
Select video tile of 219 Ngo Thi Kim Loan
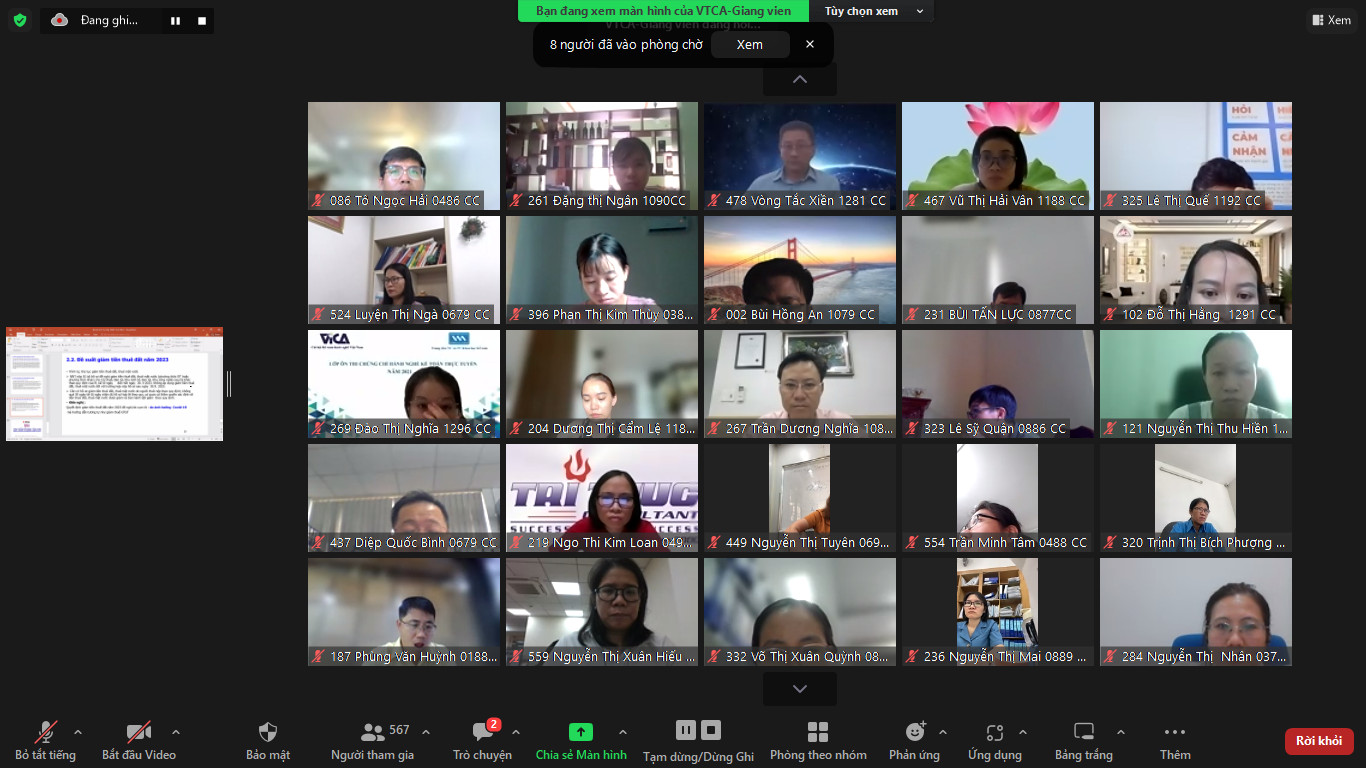[602, 498]
